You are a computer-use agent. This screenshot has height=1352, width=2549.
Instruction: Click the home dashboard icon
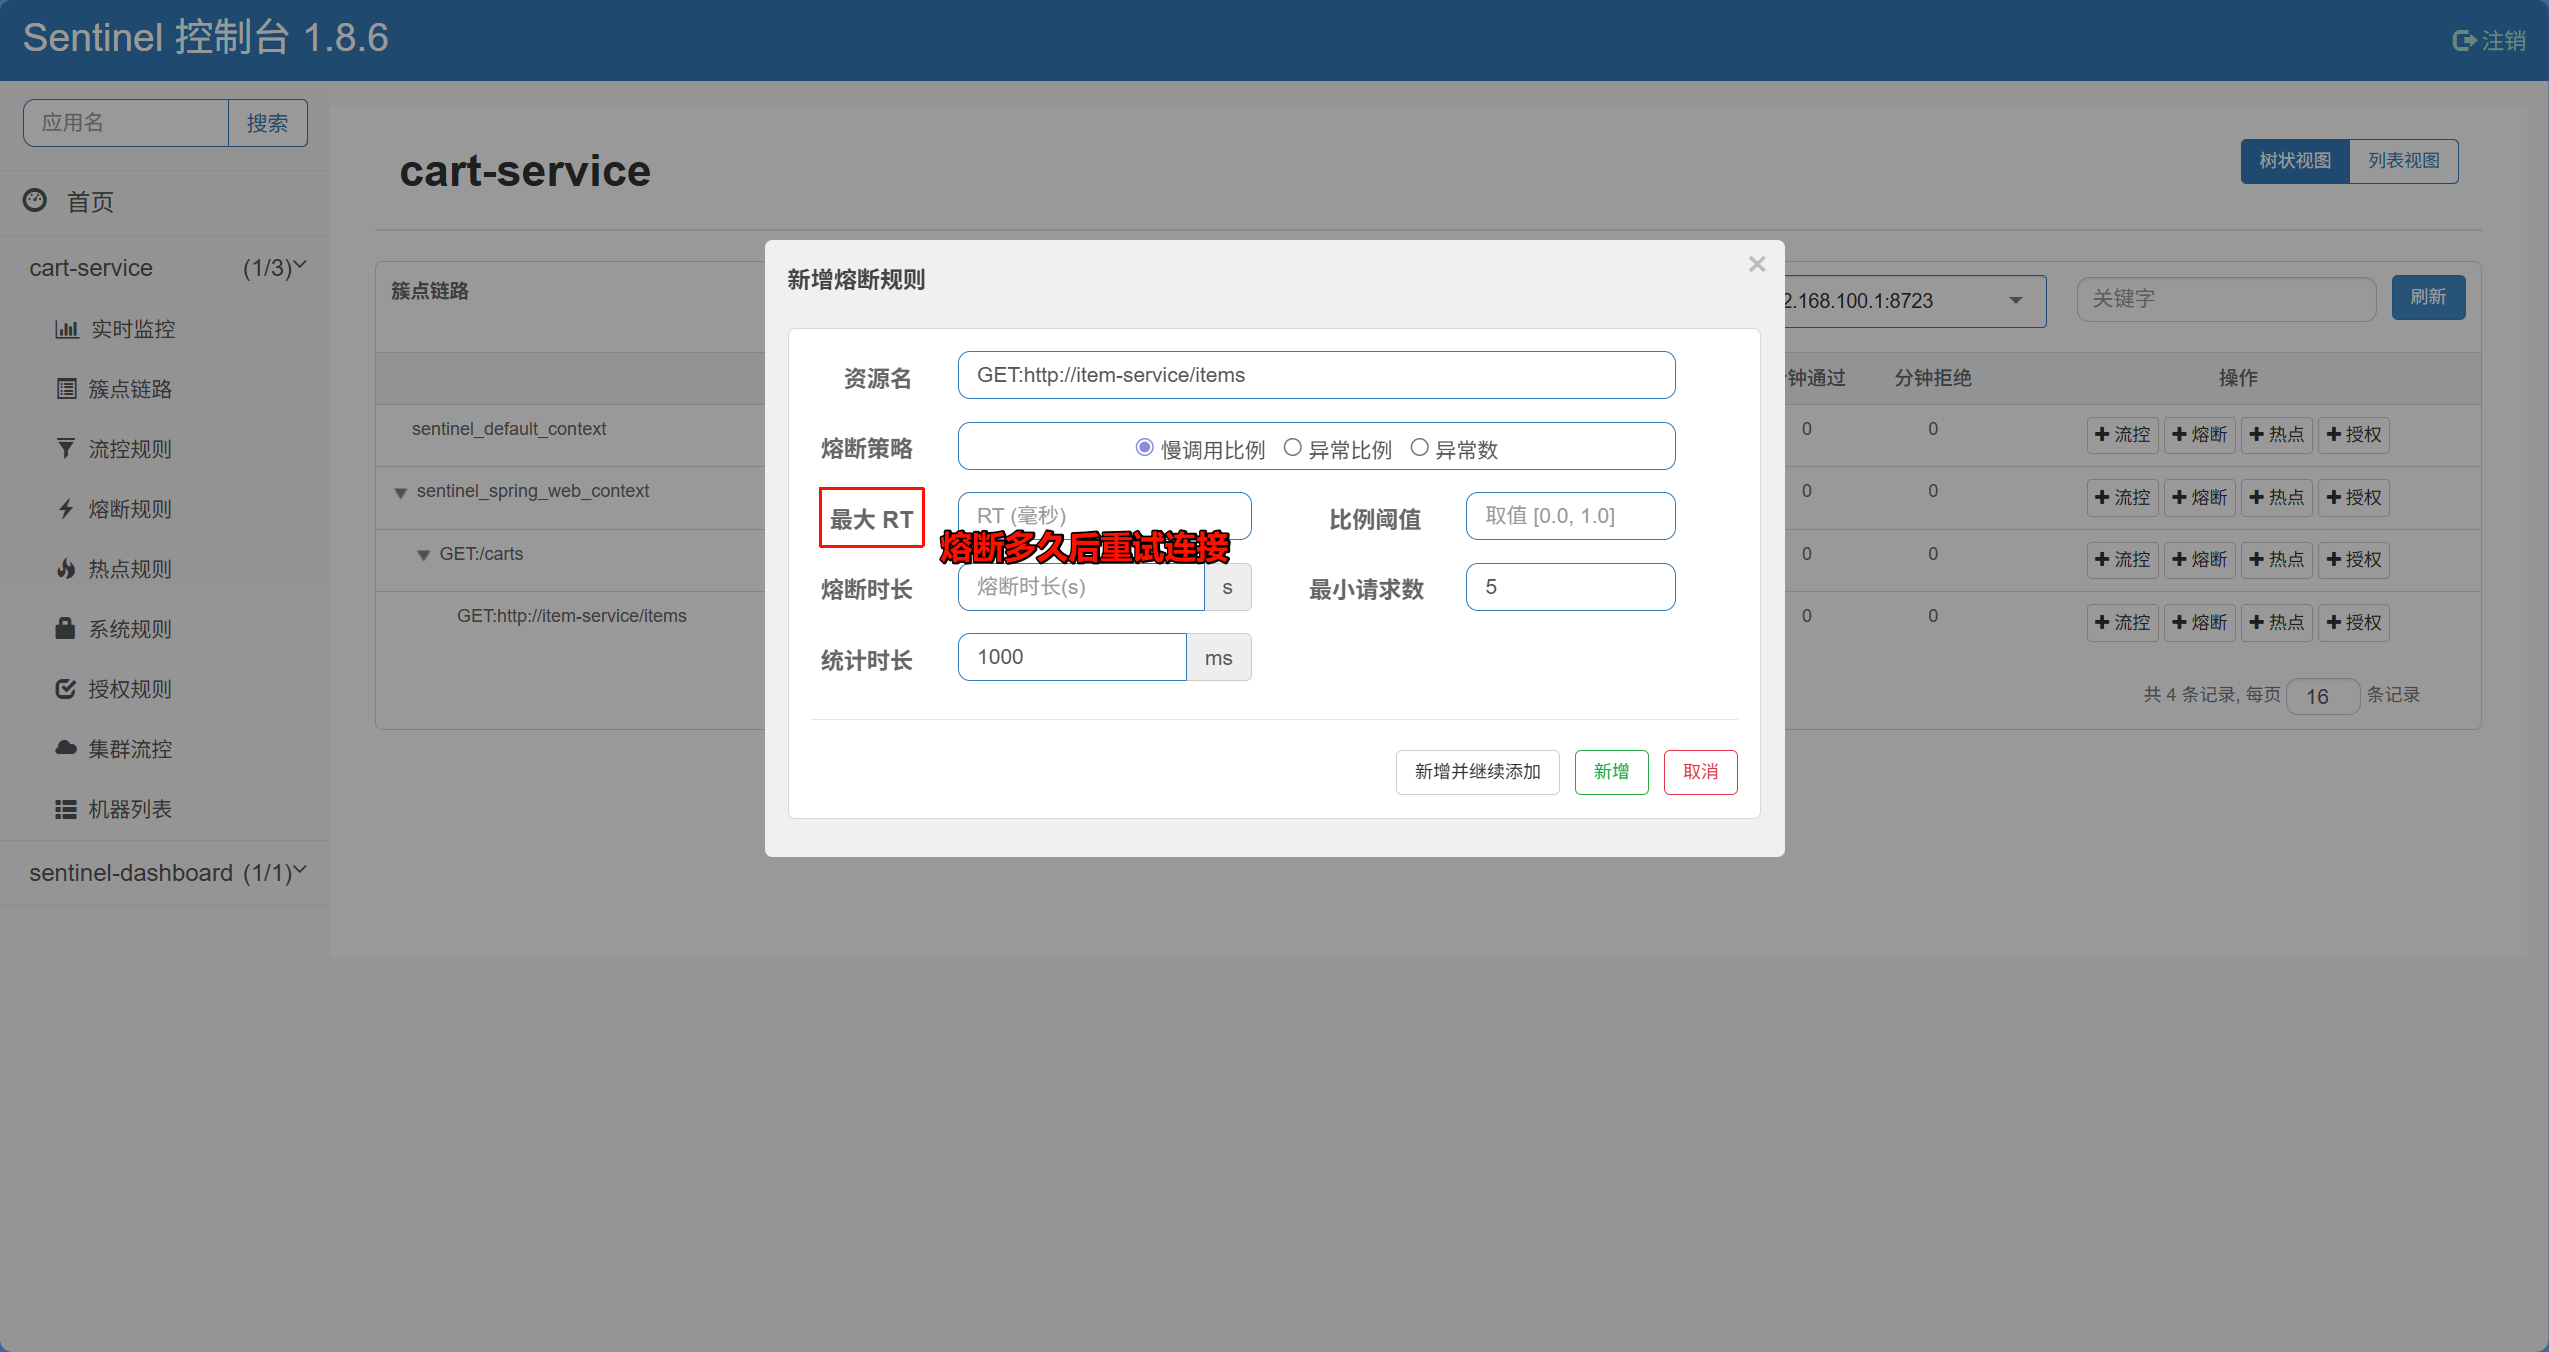pos(35,200)
